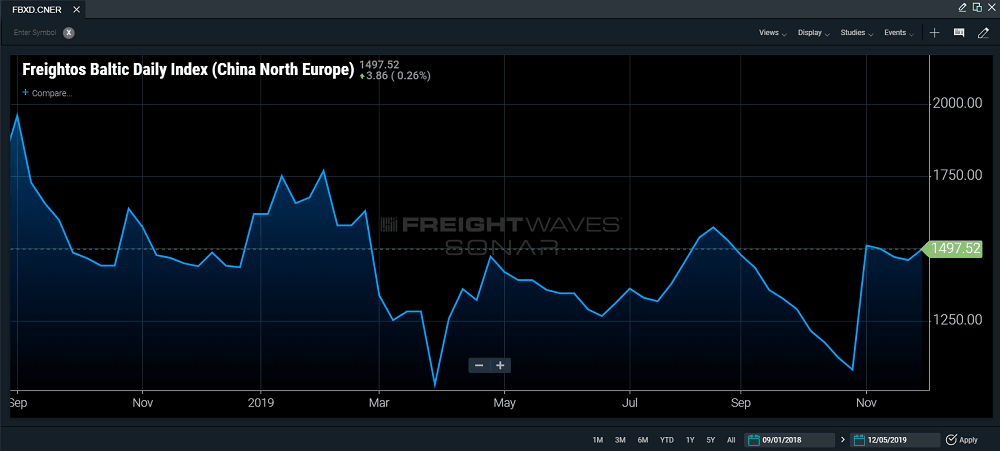Add a comparison via Compare link
This screenshot has height=451, width=1000.
[47, 93]
